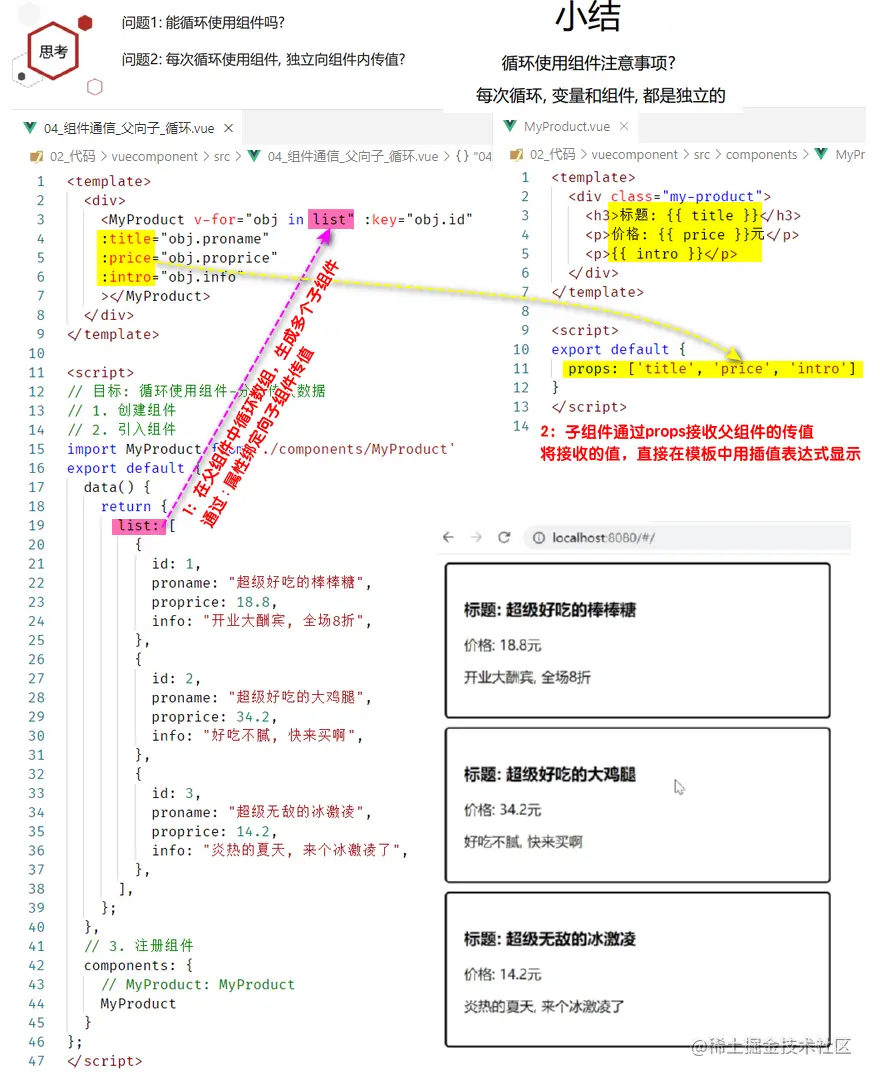The width and height of the screenshot is (880, 1085).
Task: Open the 04_组件通信_父向子_循环.vue breadcrumb
Action: click(x=353, y=156)
